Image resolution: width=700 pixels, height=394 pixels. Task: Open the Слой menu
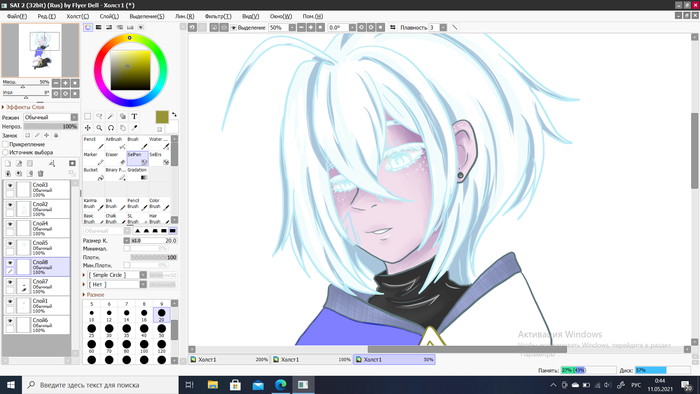109,16
